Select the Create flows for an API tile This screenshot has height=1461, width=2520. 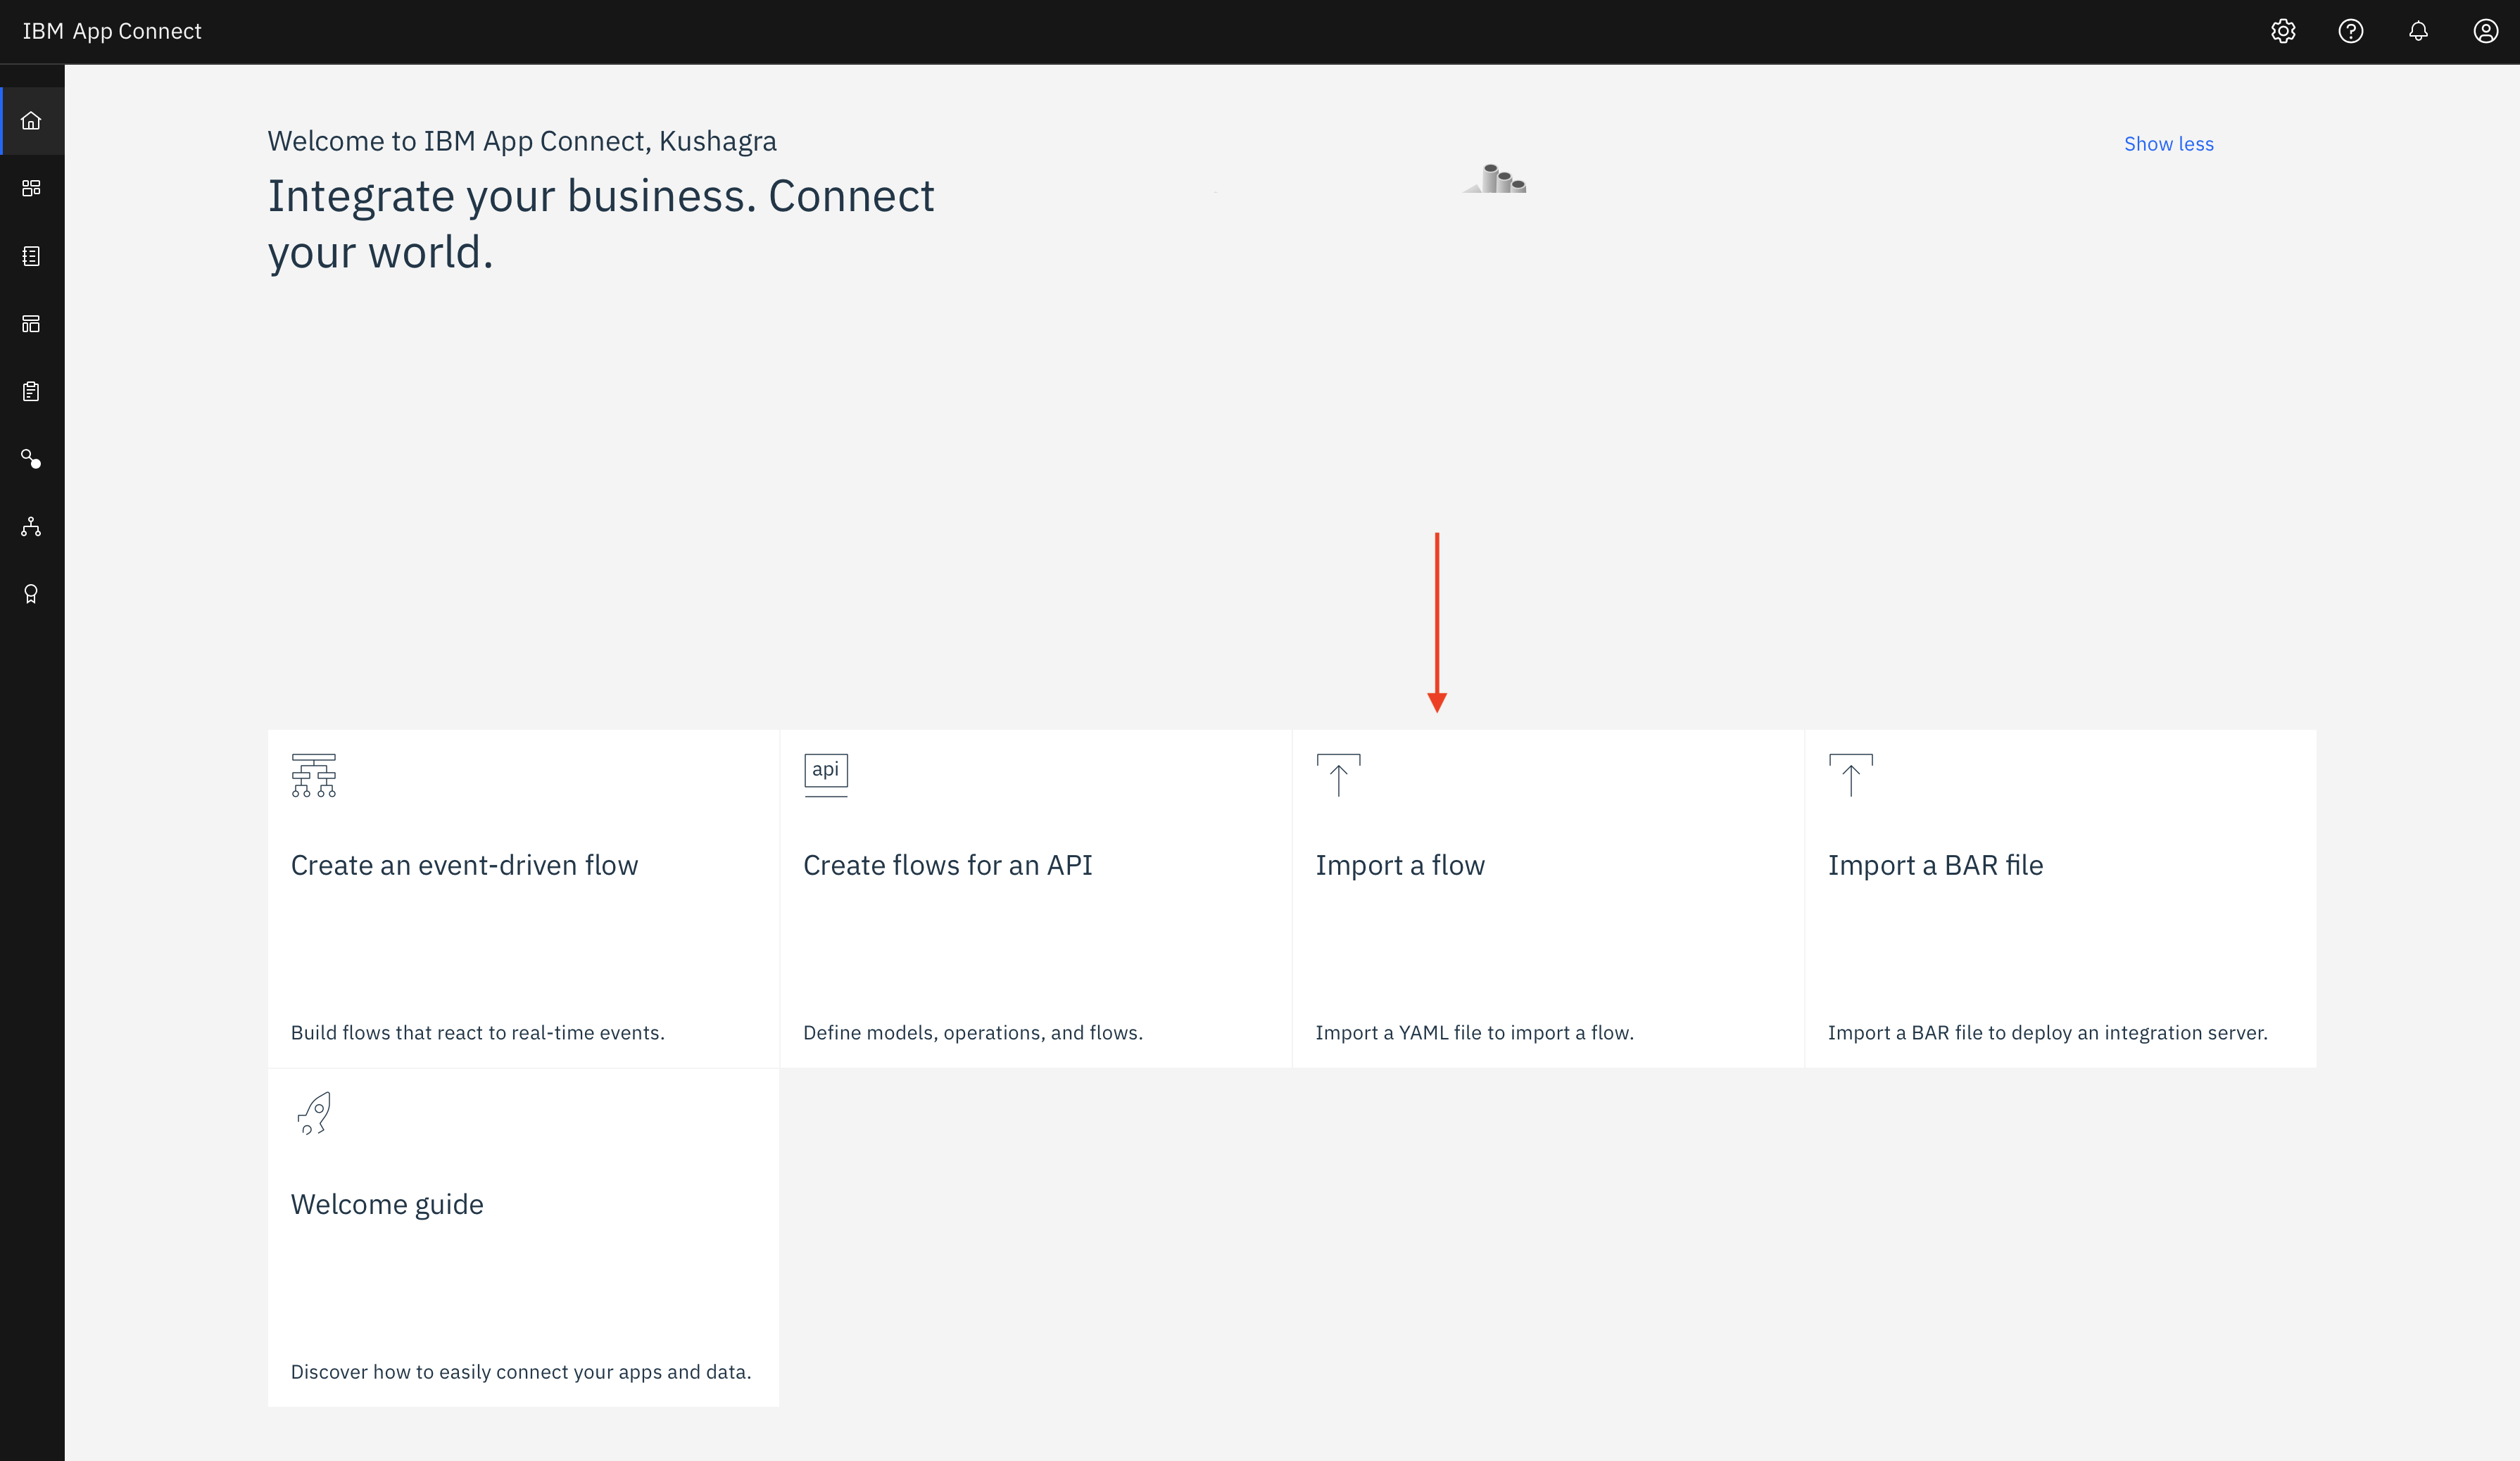1035,897
